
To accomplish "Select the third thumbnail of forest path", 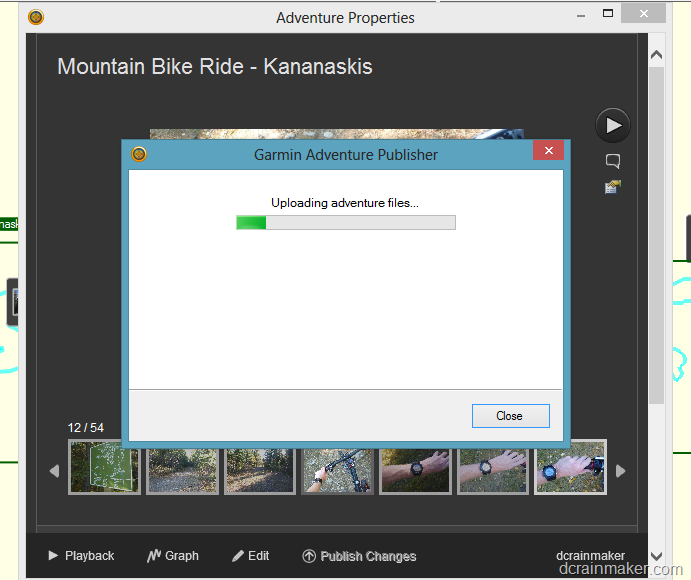I will tap(260, 470).
